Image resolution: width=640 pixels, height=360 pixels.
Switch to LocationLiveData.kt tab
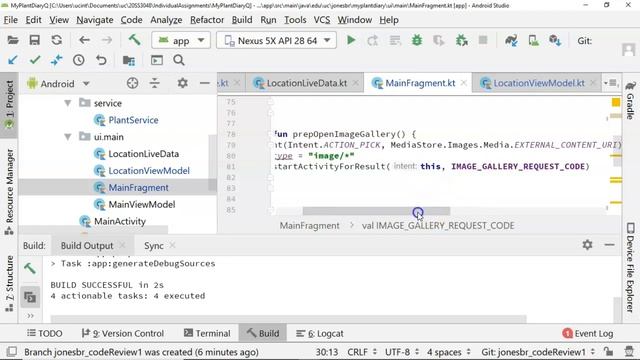pyautogui.click(x=307, y=83)
